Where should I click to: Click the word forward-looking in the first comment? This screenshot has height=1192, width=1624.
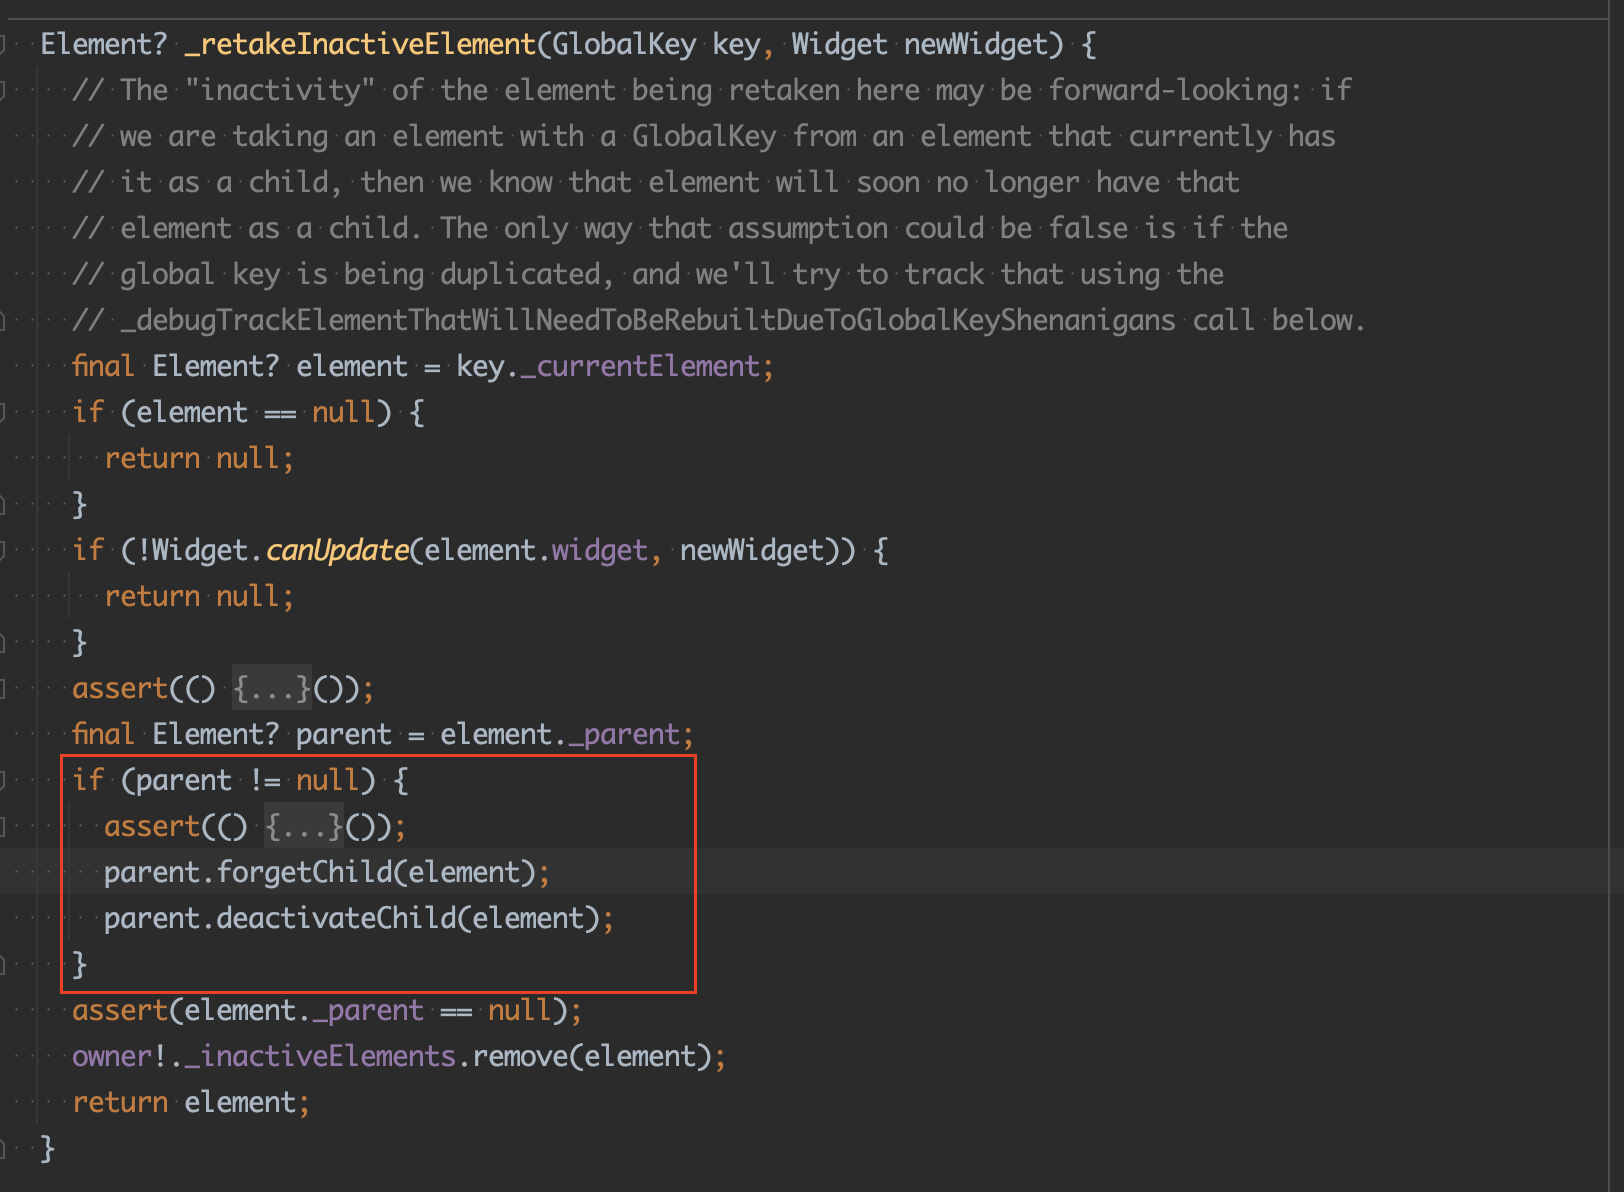1168,90
